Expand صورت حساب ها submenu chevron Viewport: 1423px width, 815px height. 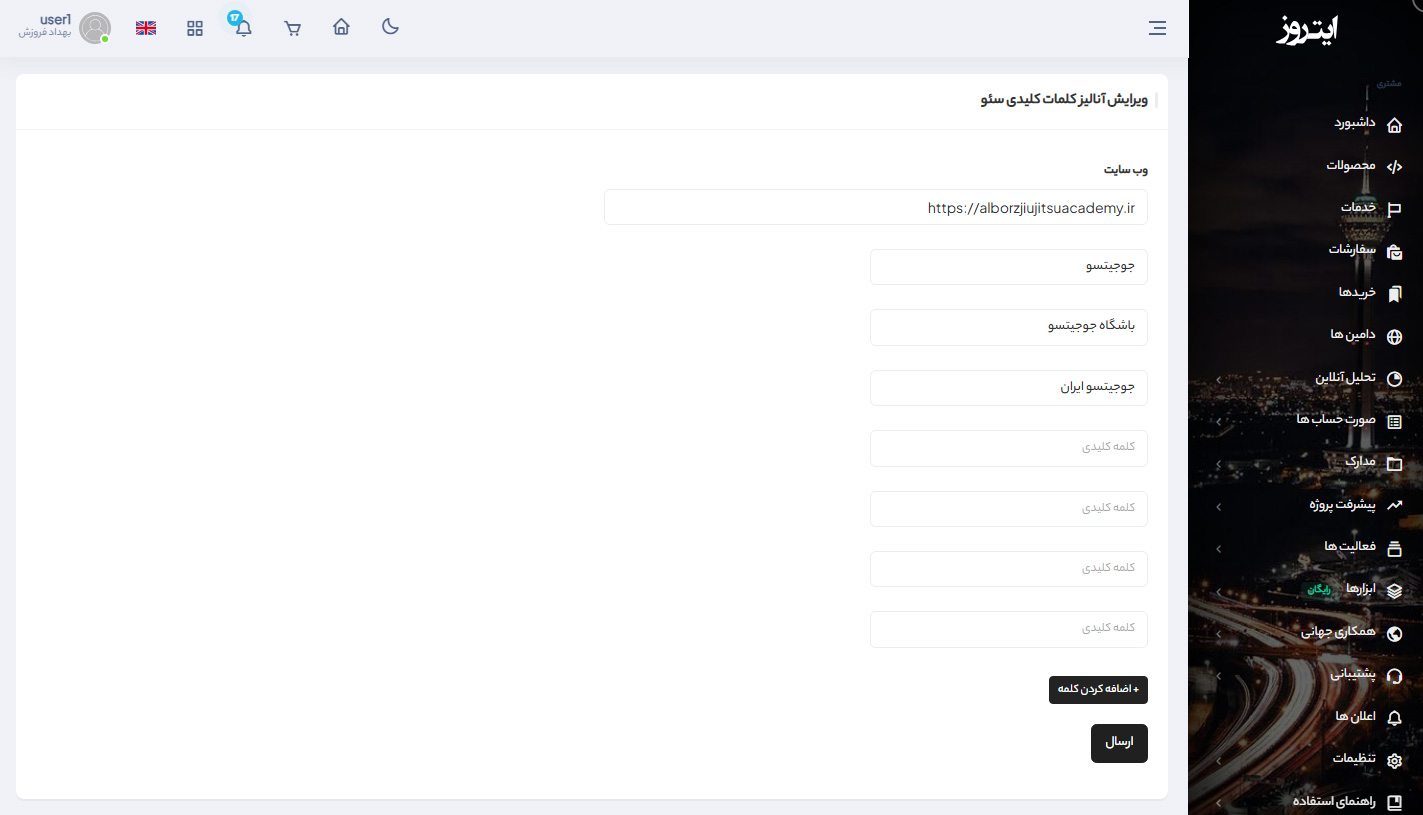pos(1218,421)
